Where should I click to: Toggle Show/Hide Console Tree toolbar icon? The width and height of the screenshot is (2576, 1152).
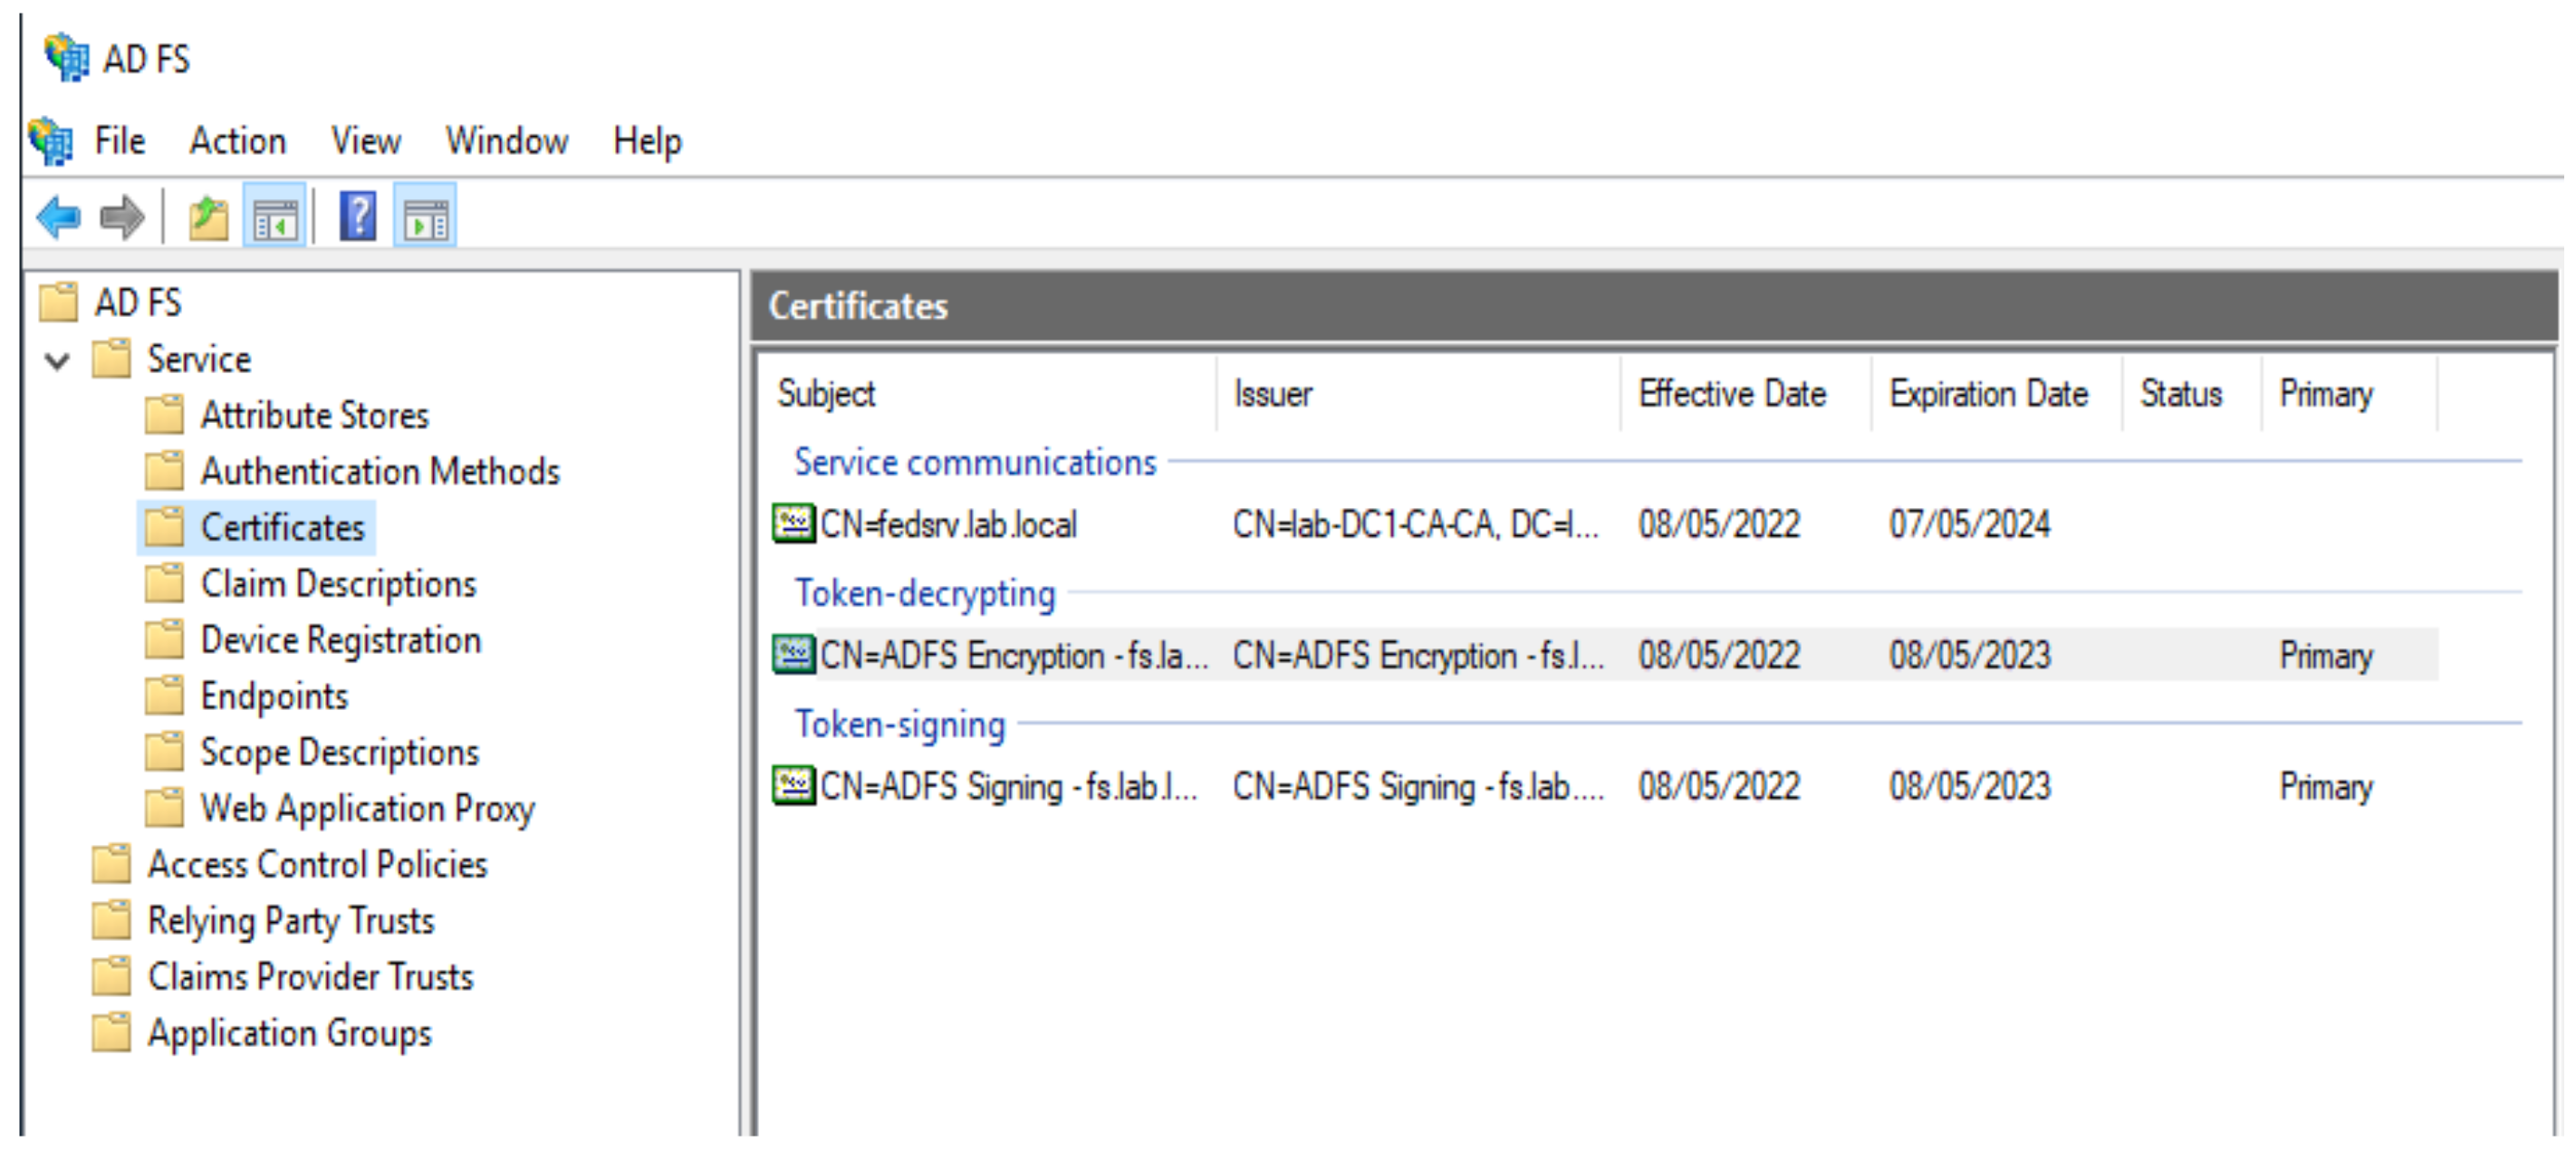point(274,217)
